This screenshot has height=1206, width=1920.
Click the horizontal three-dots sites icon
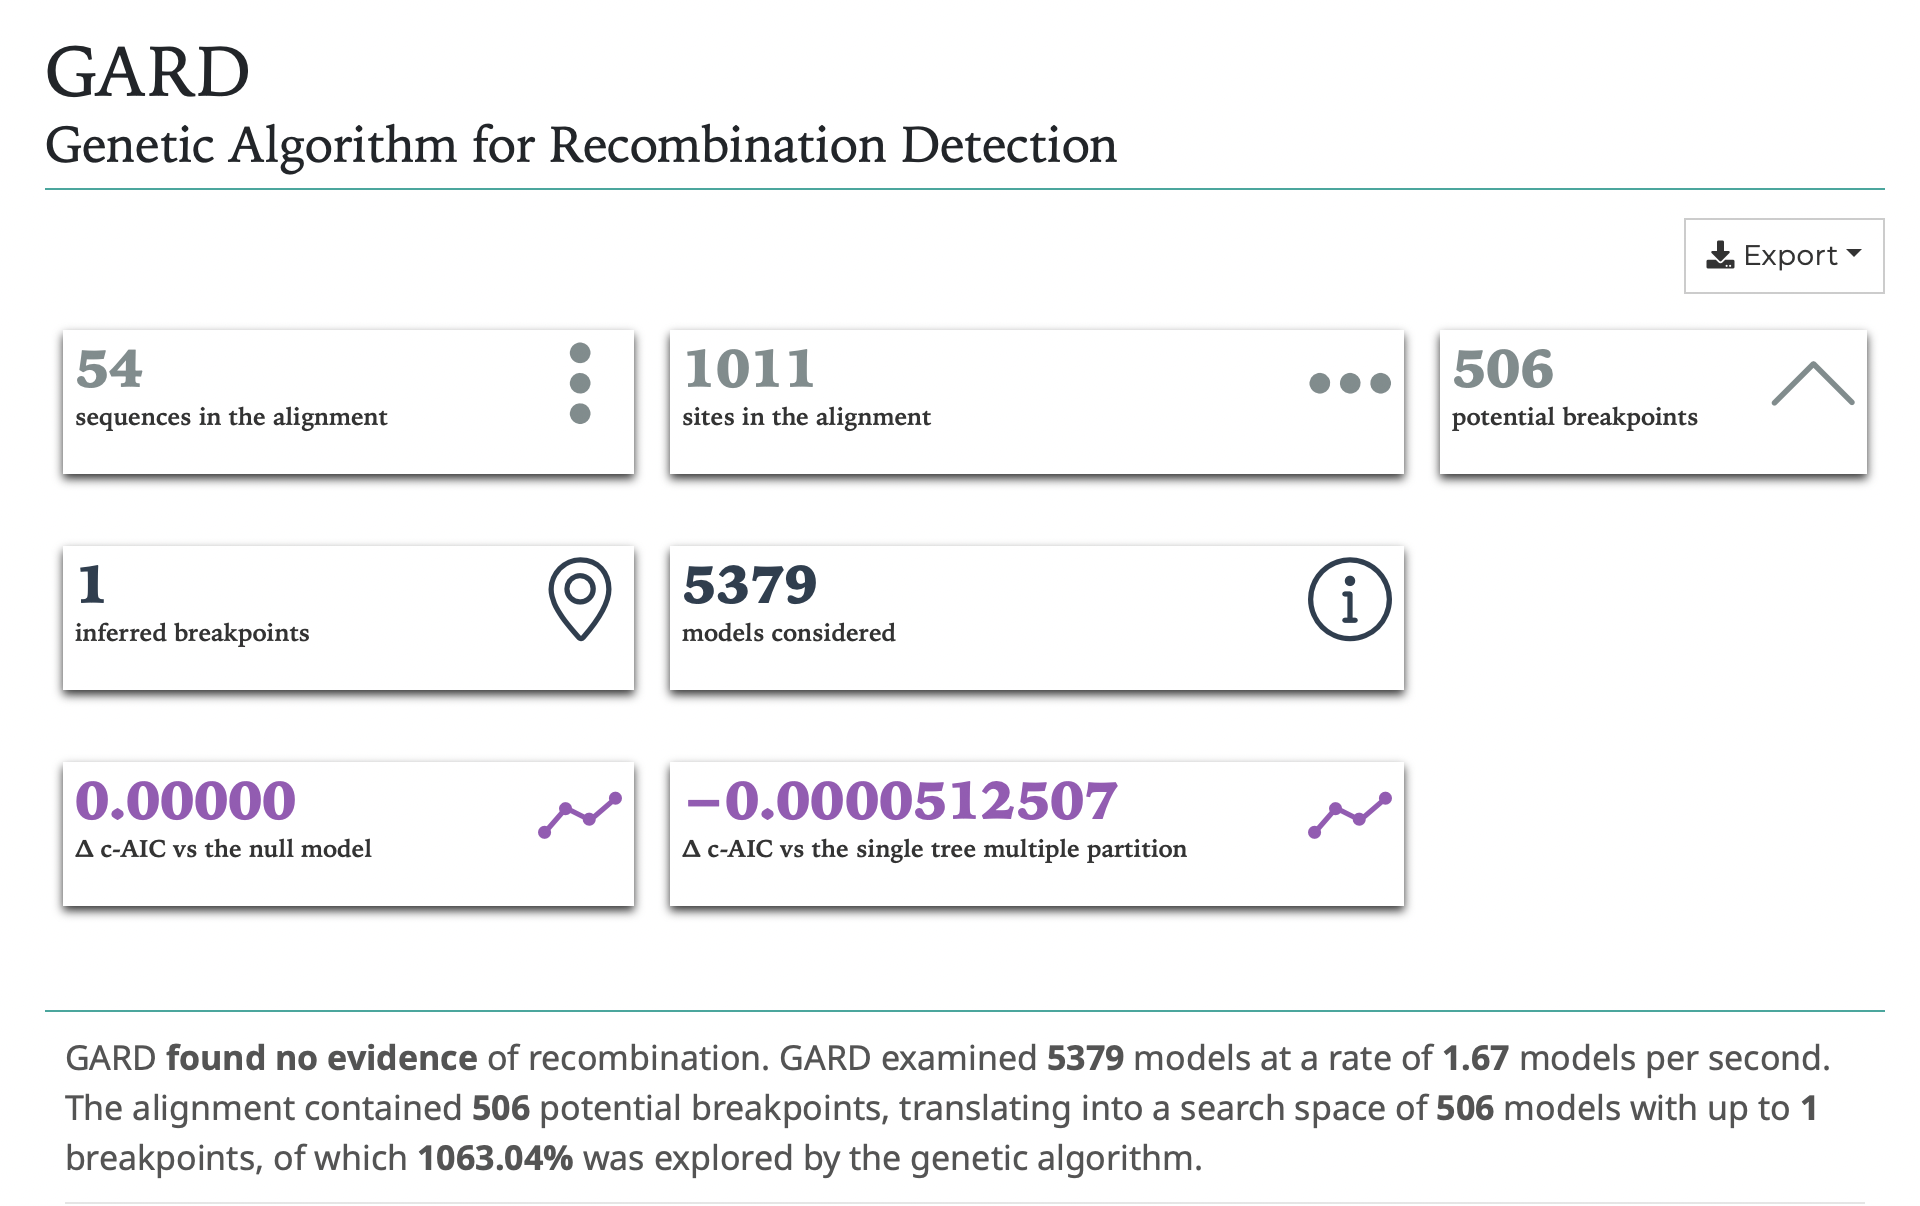[1349, 383]
